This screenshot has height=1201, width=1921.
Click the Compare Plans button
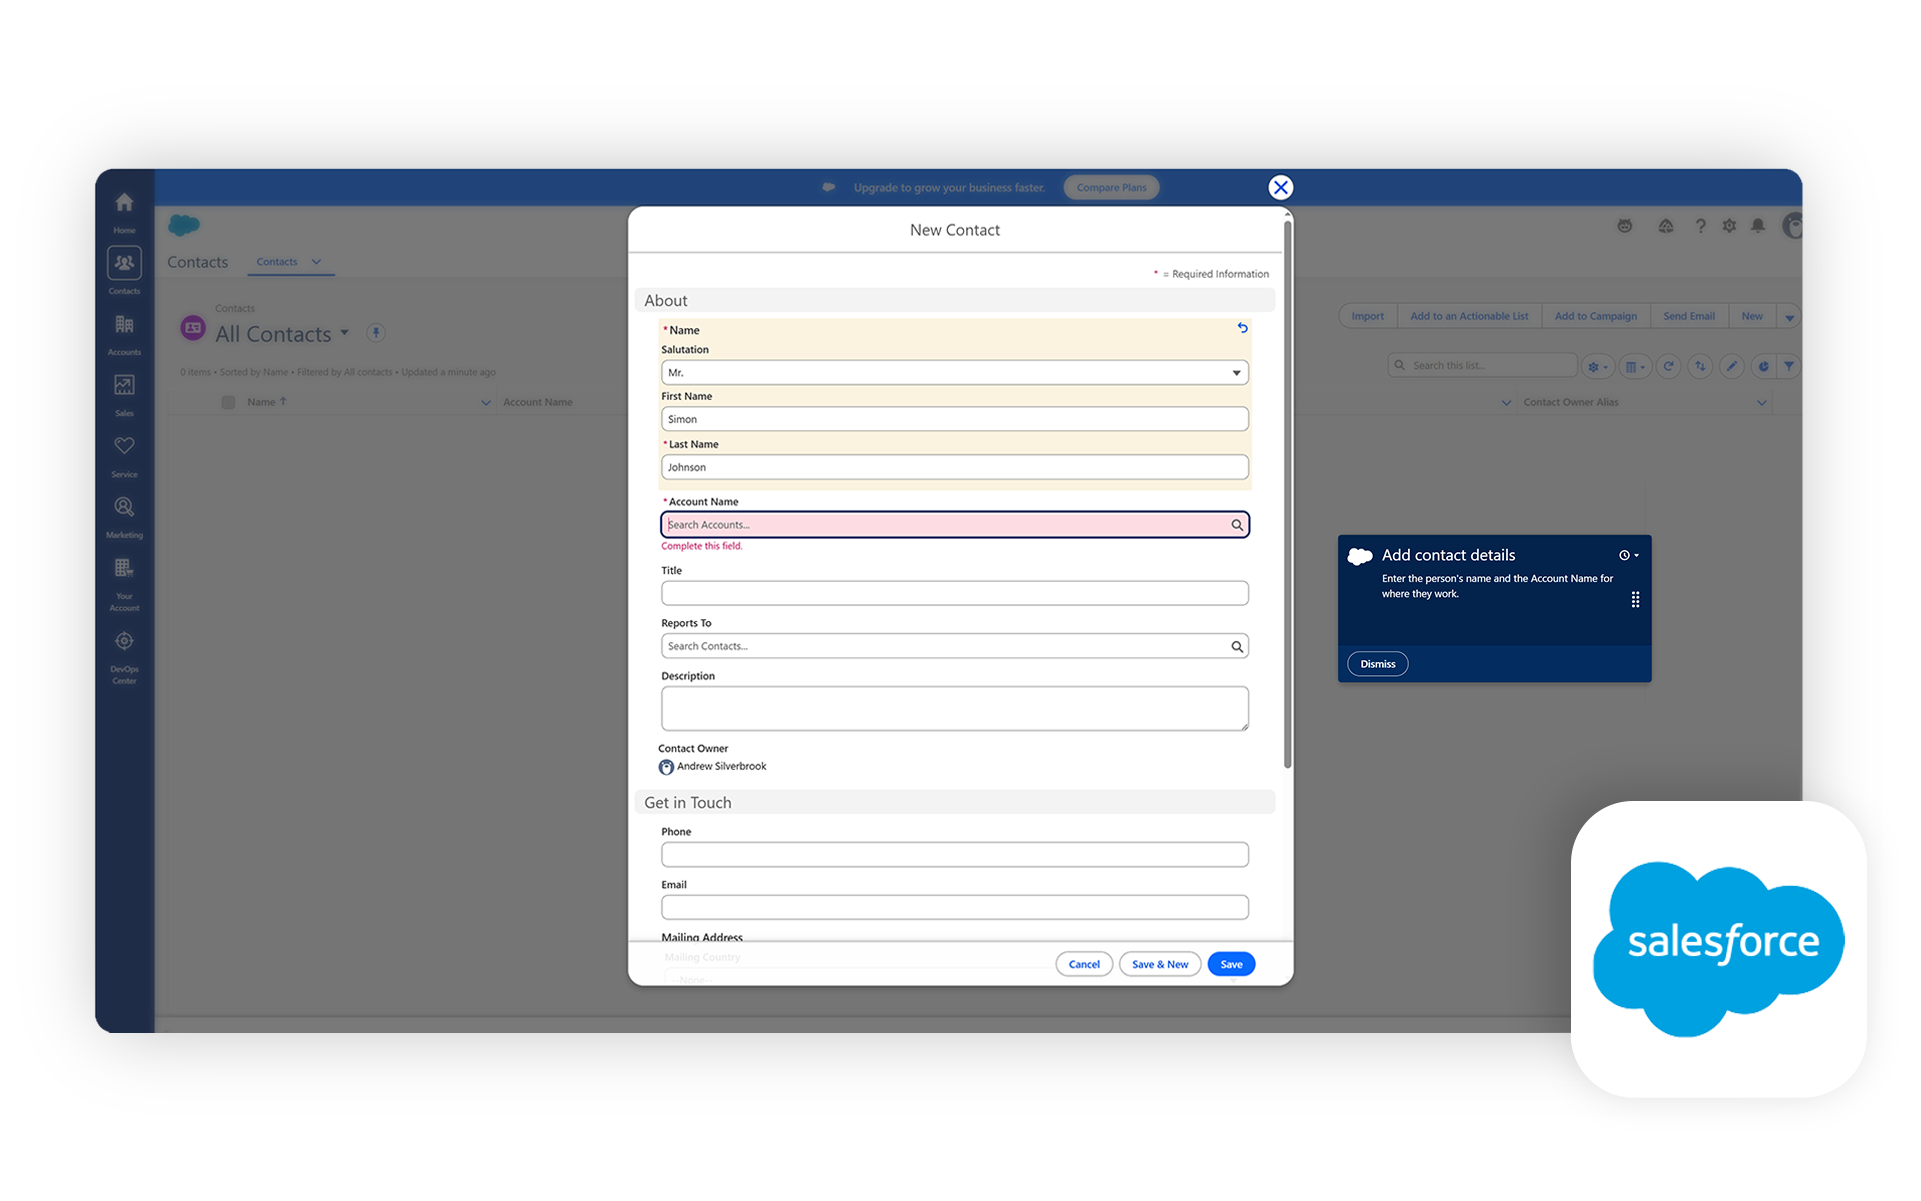pyautogui.click(x=1111, y=187)
